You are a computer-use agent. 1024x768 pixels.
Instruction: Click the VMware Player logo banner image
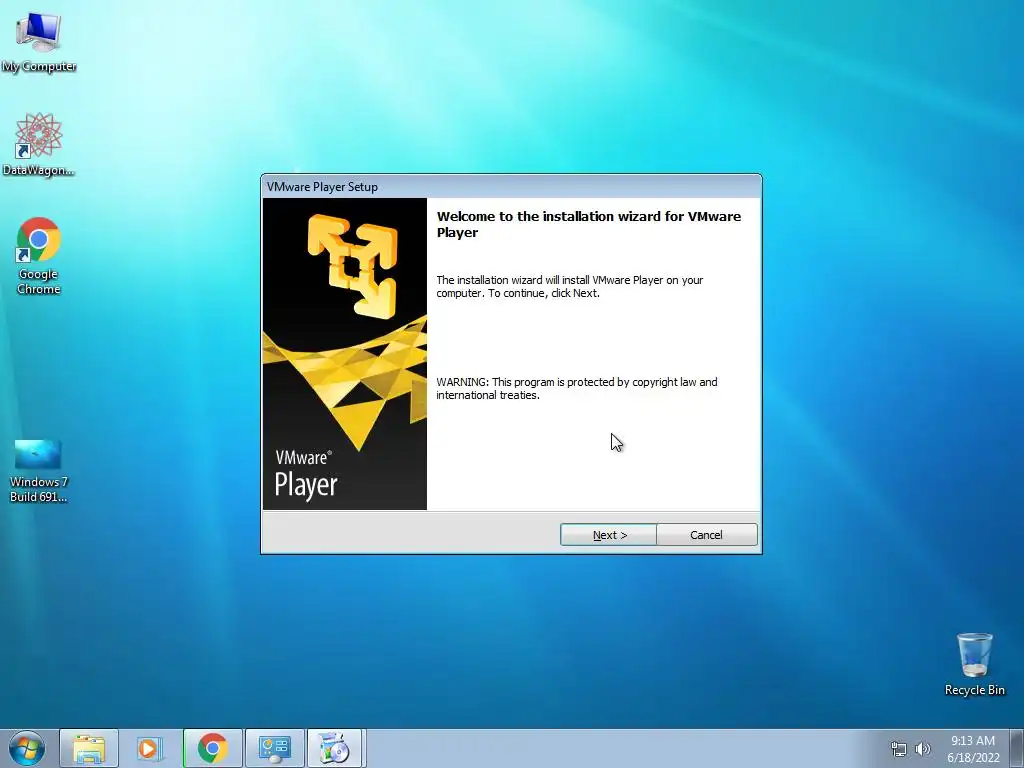345,354
